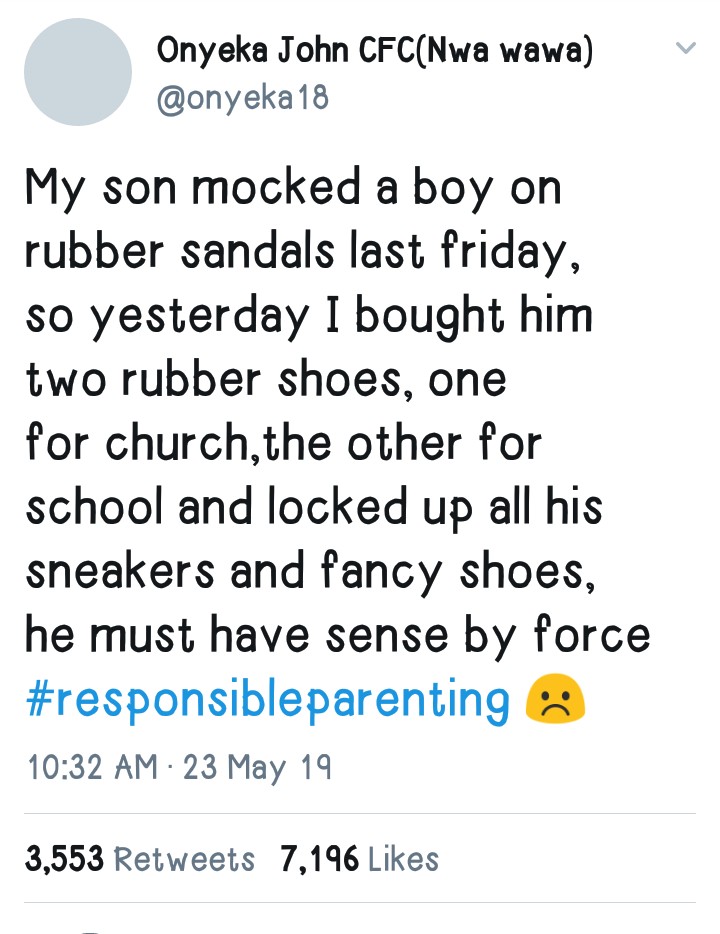Click the frowning face emoji
The width and height of the screenshot is (720, 934).
click(555, 702)
